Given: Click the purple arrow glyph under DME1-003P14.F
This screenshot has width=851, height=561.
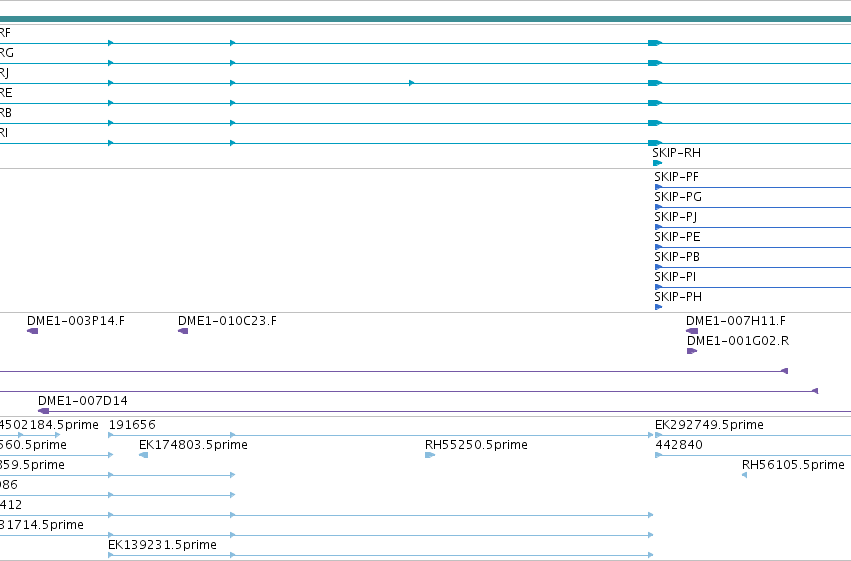Looking at the screenshot, I should 33,331.
